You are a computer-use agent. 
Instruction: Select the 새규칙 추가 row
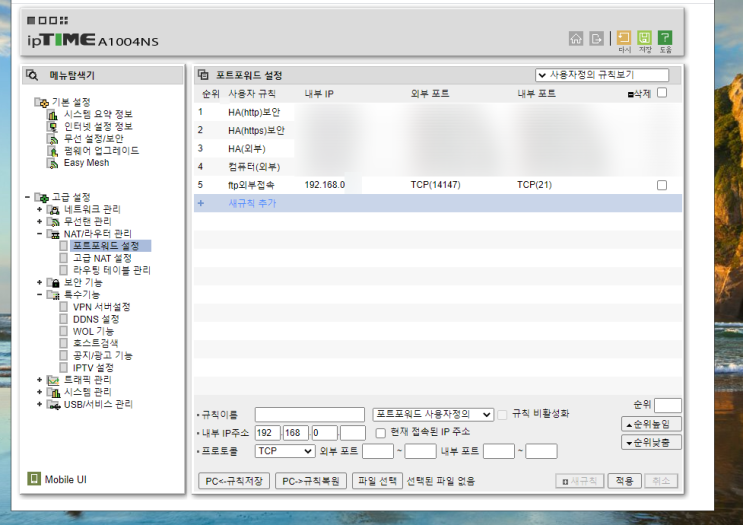pyautogui.click(x=438, y=203)
